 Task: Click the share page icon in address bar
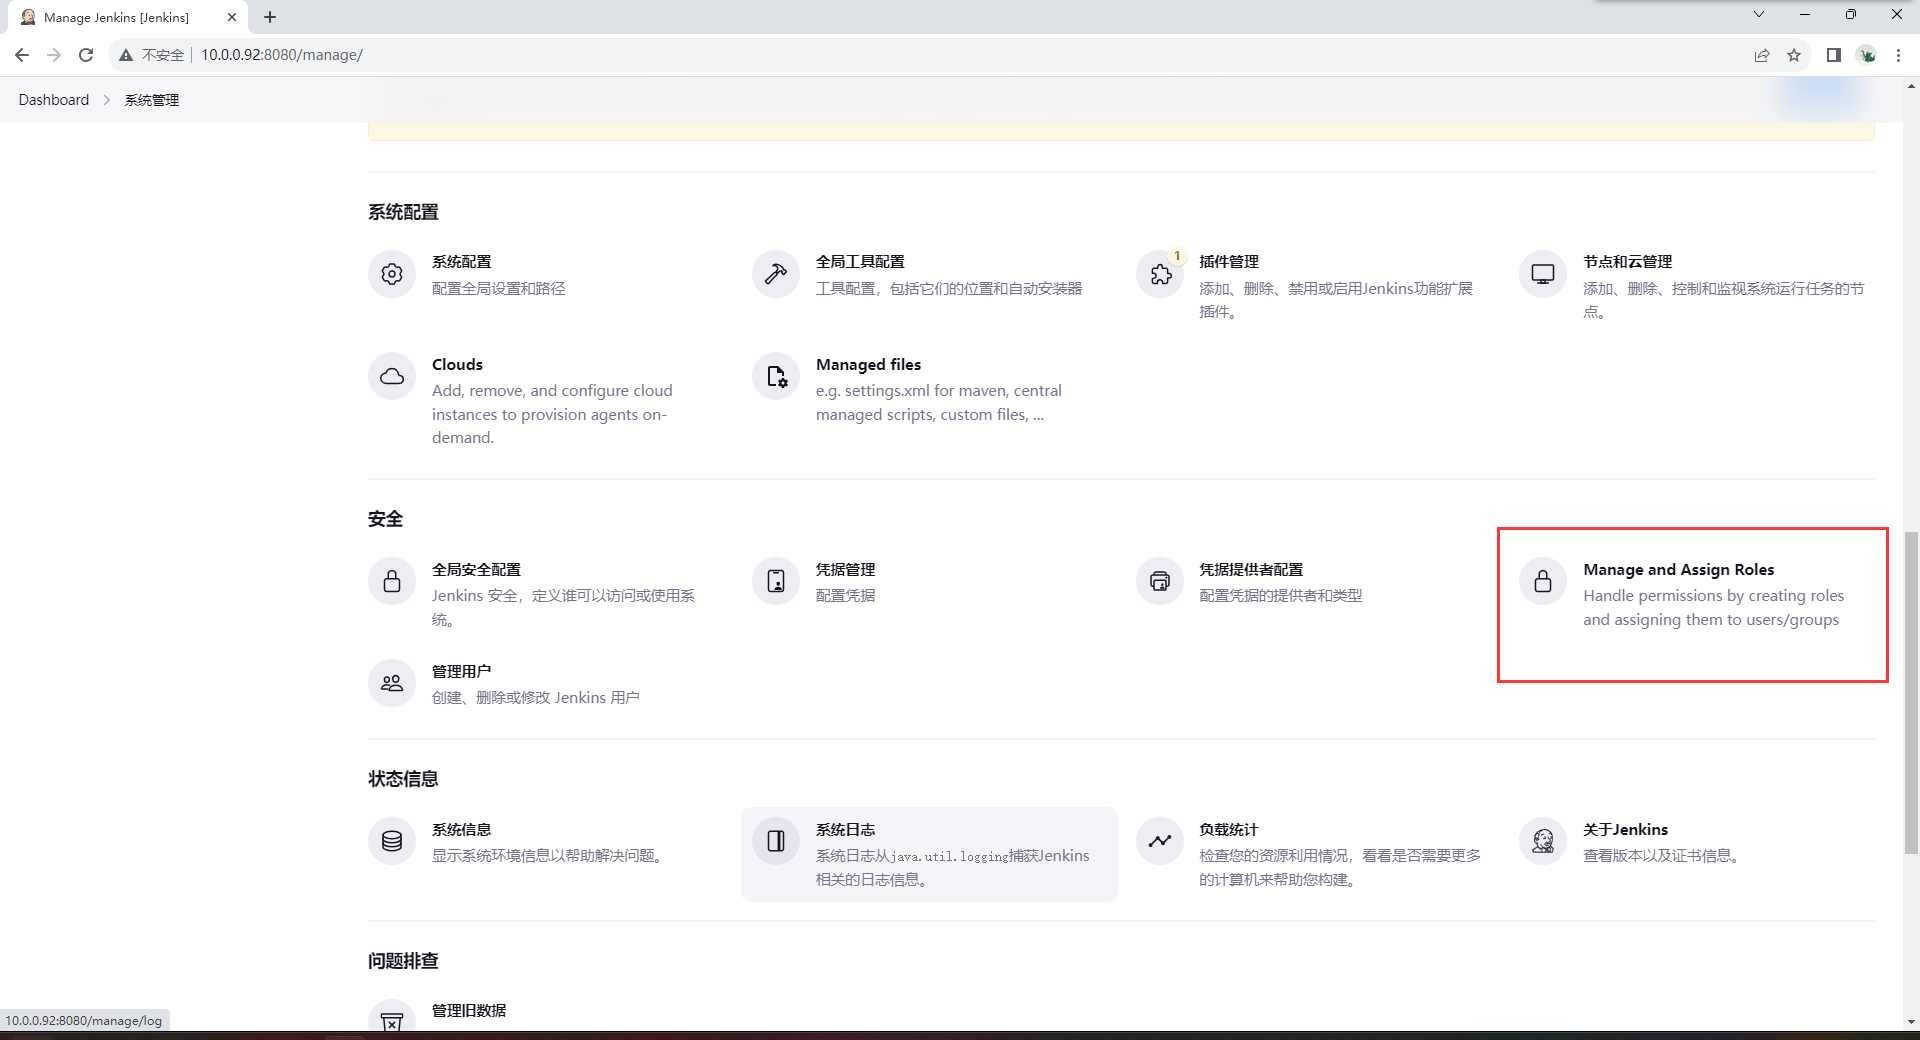click(1762, 55)
